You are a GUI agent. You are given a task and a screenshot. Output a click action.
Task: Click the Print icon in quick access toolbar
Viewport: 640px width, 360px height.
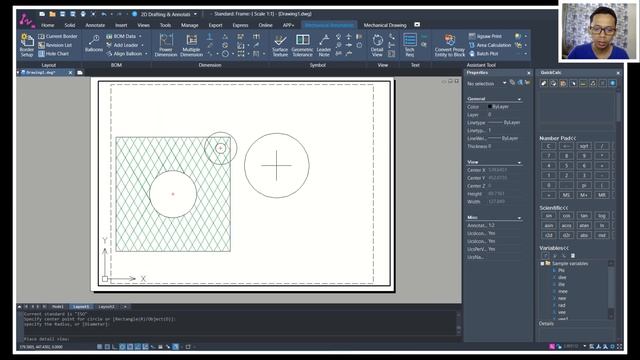click(83, 14)
